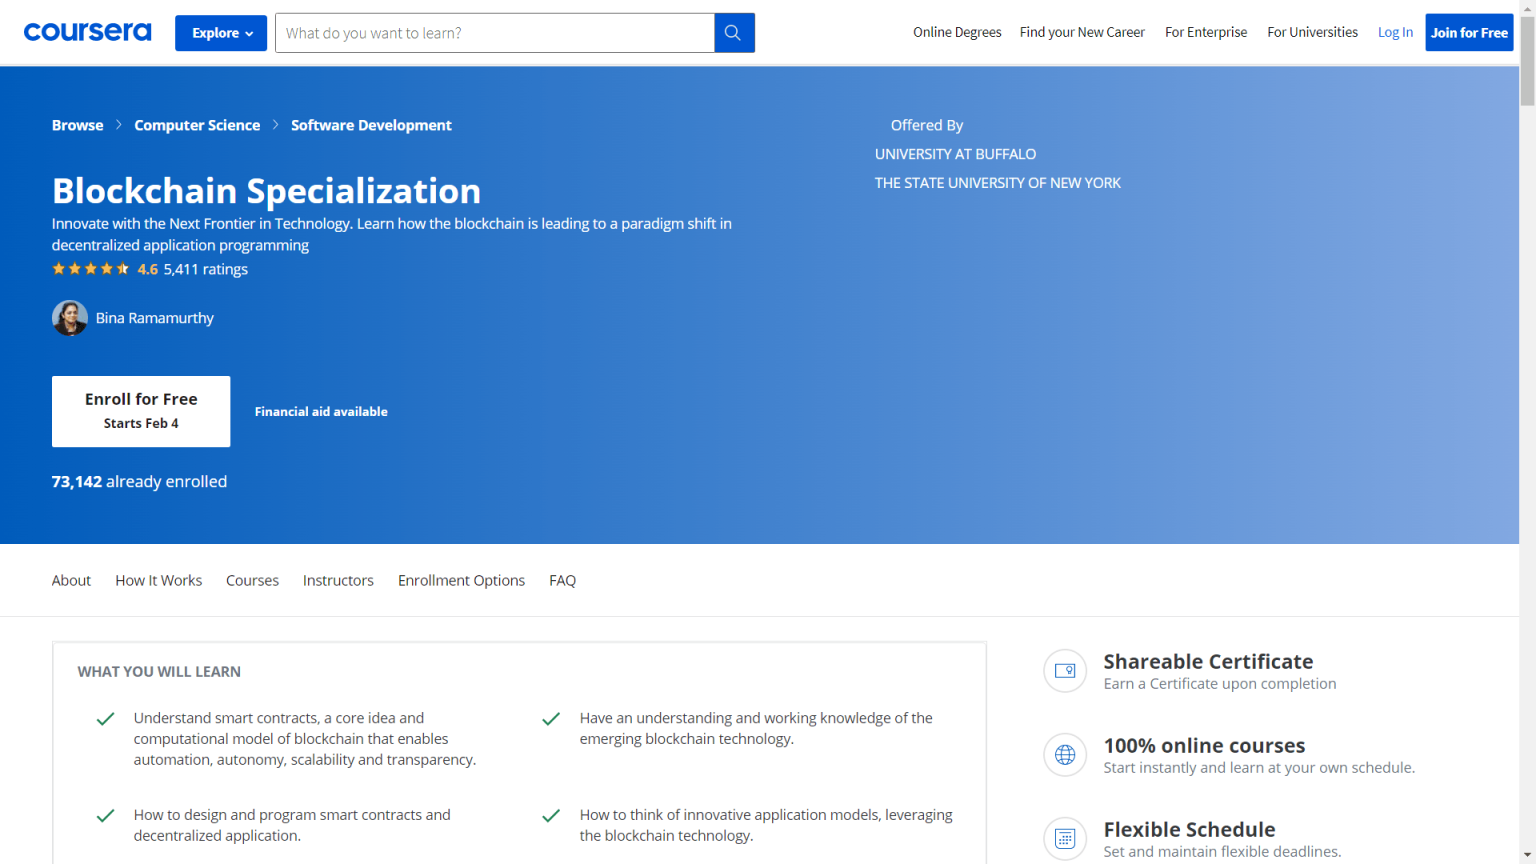Click the Coursera logo

(87, 32)
